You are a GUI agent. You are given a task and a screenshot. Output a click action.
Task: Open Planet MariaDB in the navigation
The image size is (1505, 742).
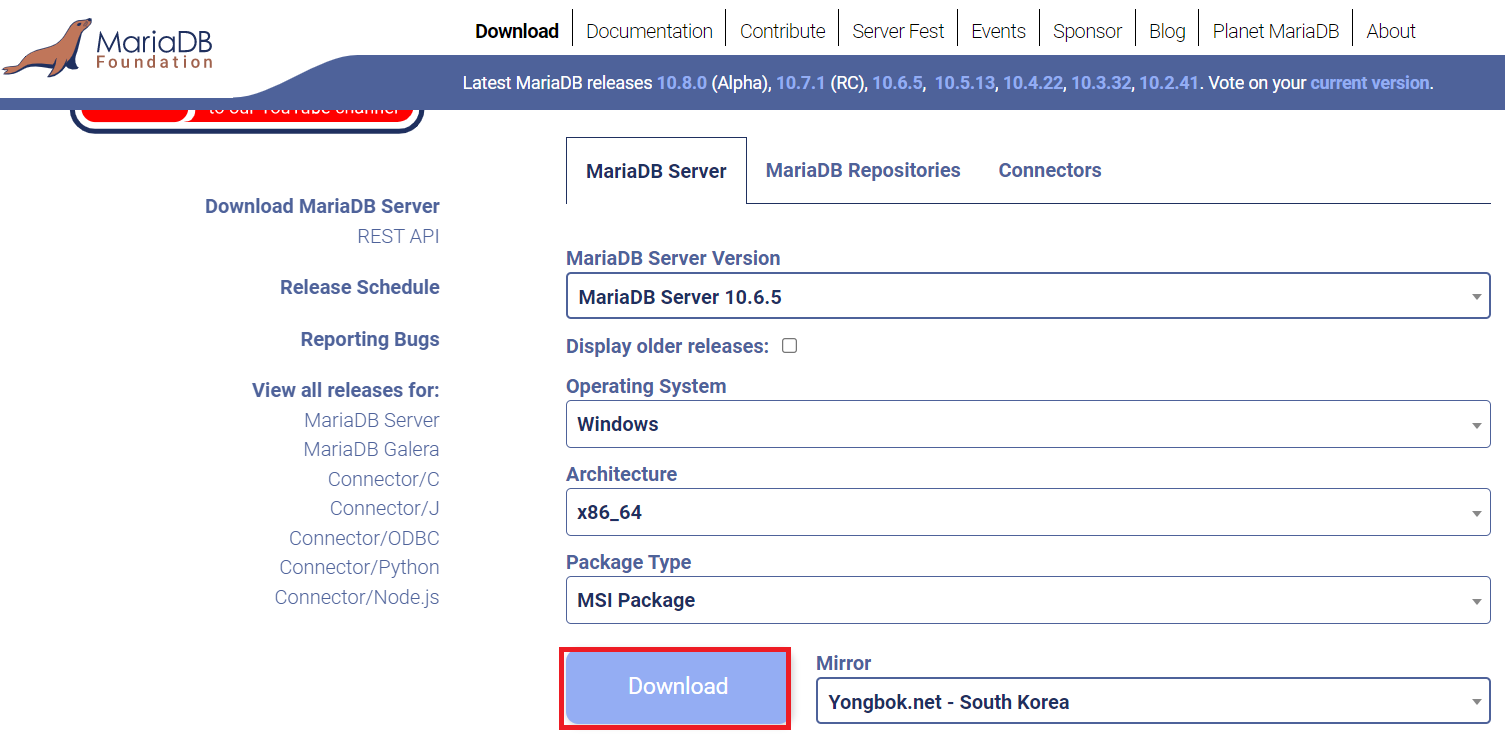(1276, 31)
